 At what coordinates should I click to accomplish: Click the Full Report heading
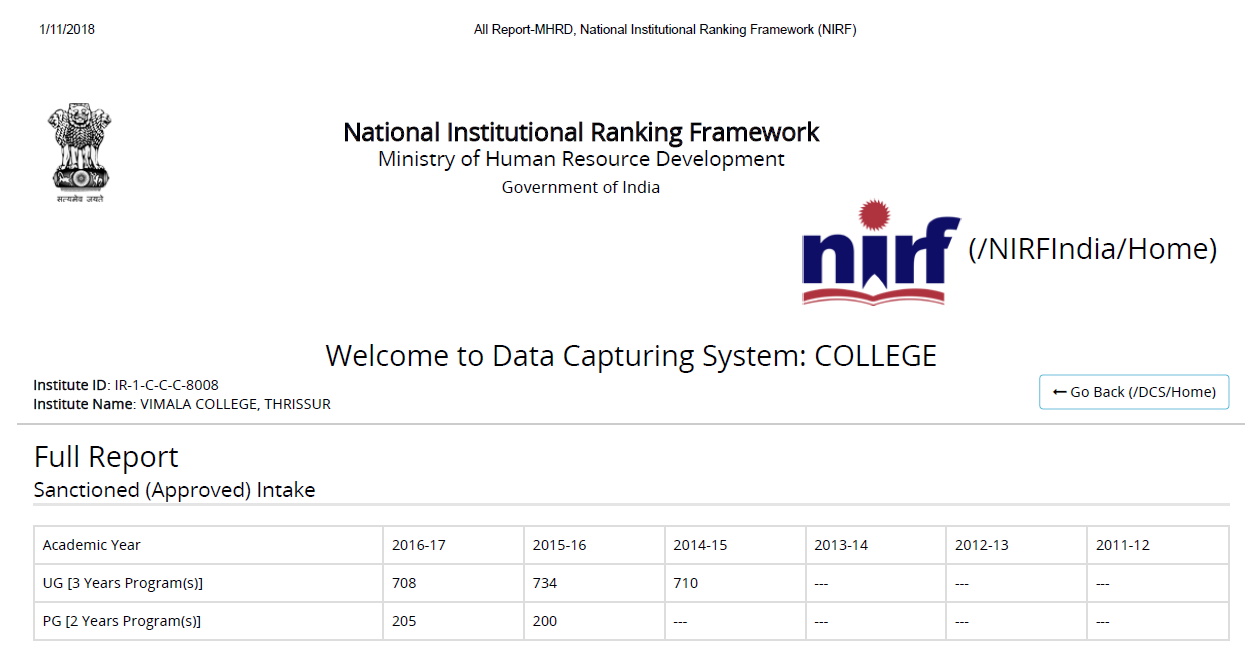106,457
